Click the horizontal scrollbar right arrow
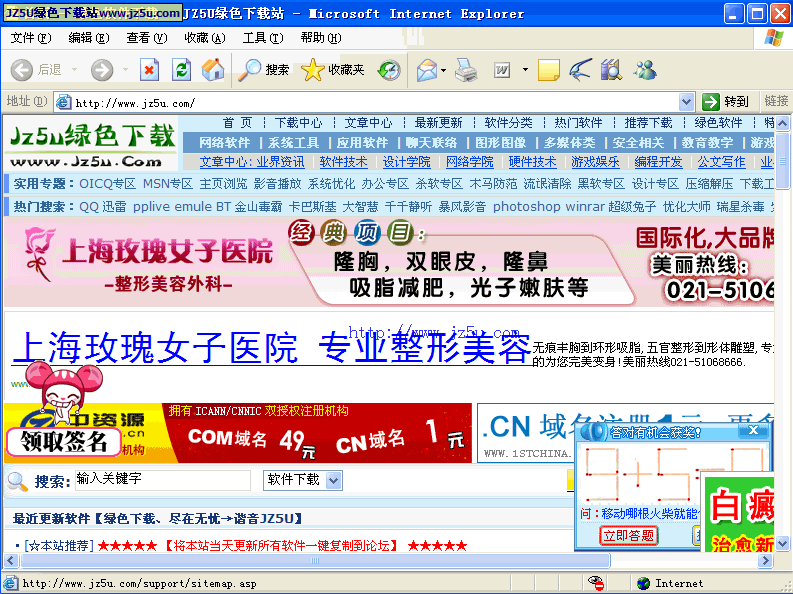The height and width of the screenshot is (594, 793). tap(765, 560)
